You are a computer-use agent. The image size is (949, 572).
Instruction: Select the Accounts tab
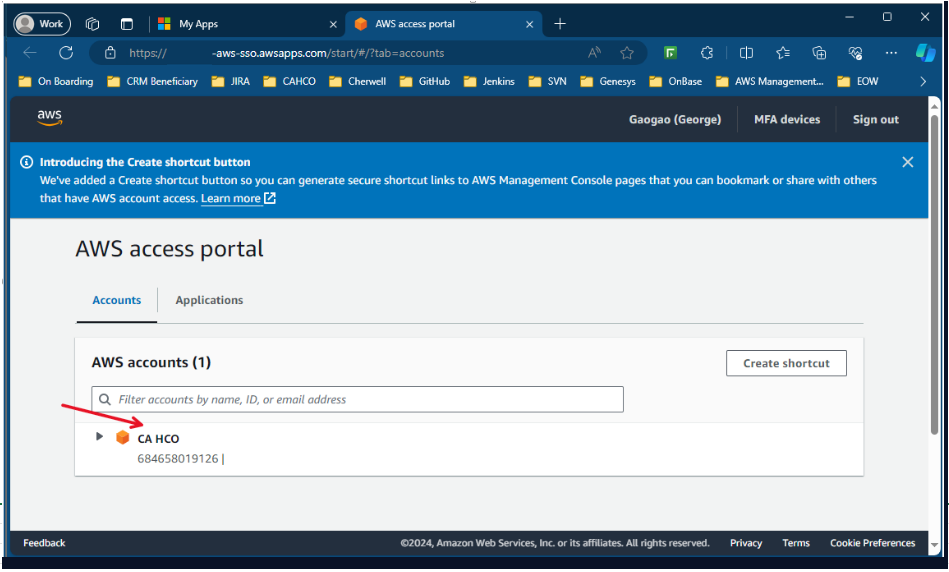pyautogui.click(x=116, y=300)
